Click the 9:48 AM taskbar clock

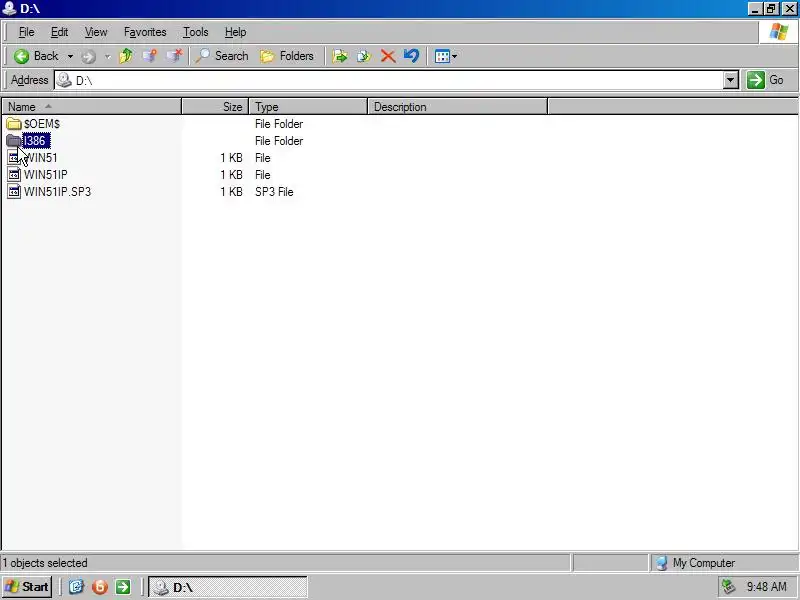point(766,587)
